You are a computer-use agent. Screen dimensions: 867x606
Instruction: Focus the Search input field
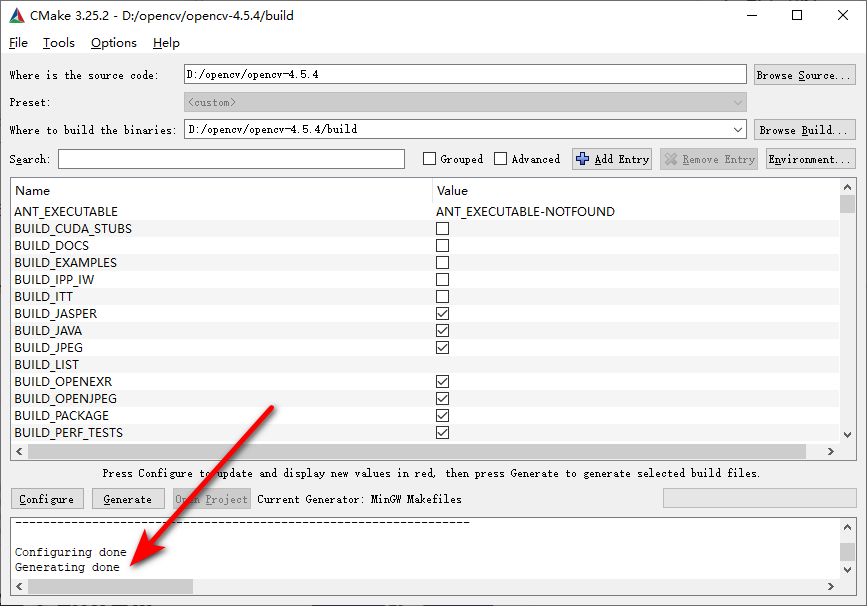(x=231, y=159)
